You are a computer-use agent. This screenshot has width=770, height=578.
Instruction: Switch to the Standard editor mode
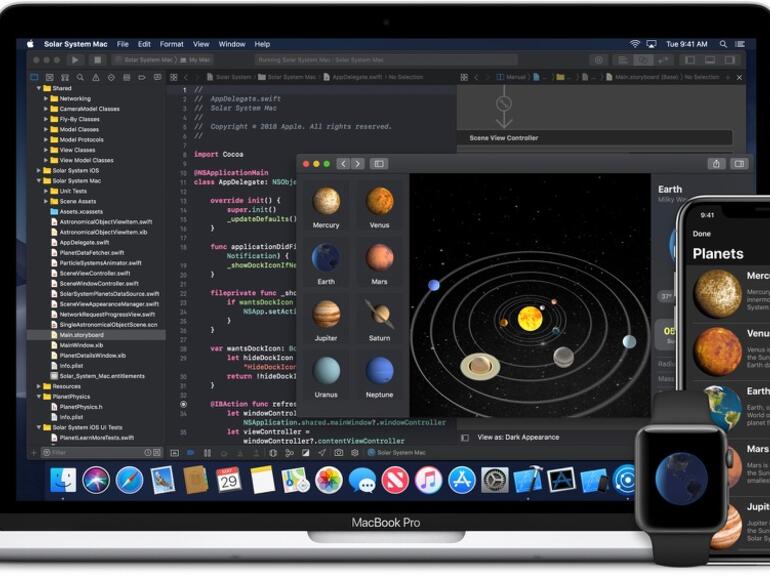pos(623,60)
